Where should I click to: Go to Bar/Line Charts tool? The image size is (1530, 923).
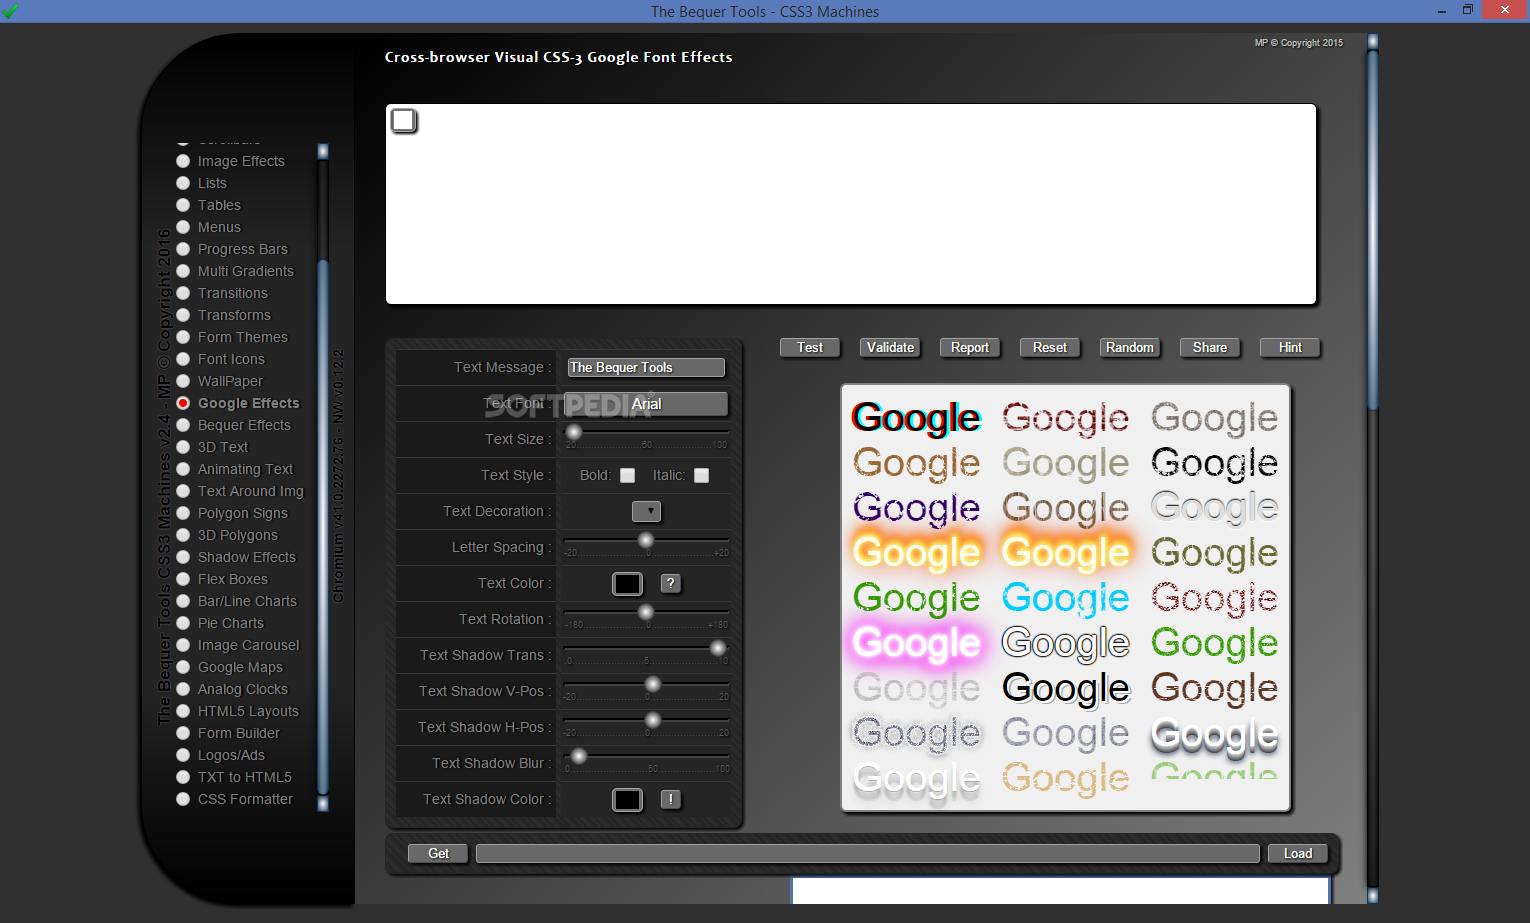pyautogui.click(x=247, y=601)
